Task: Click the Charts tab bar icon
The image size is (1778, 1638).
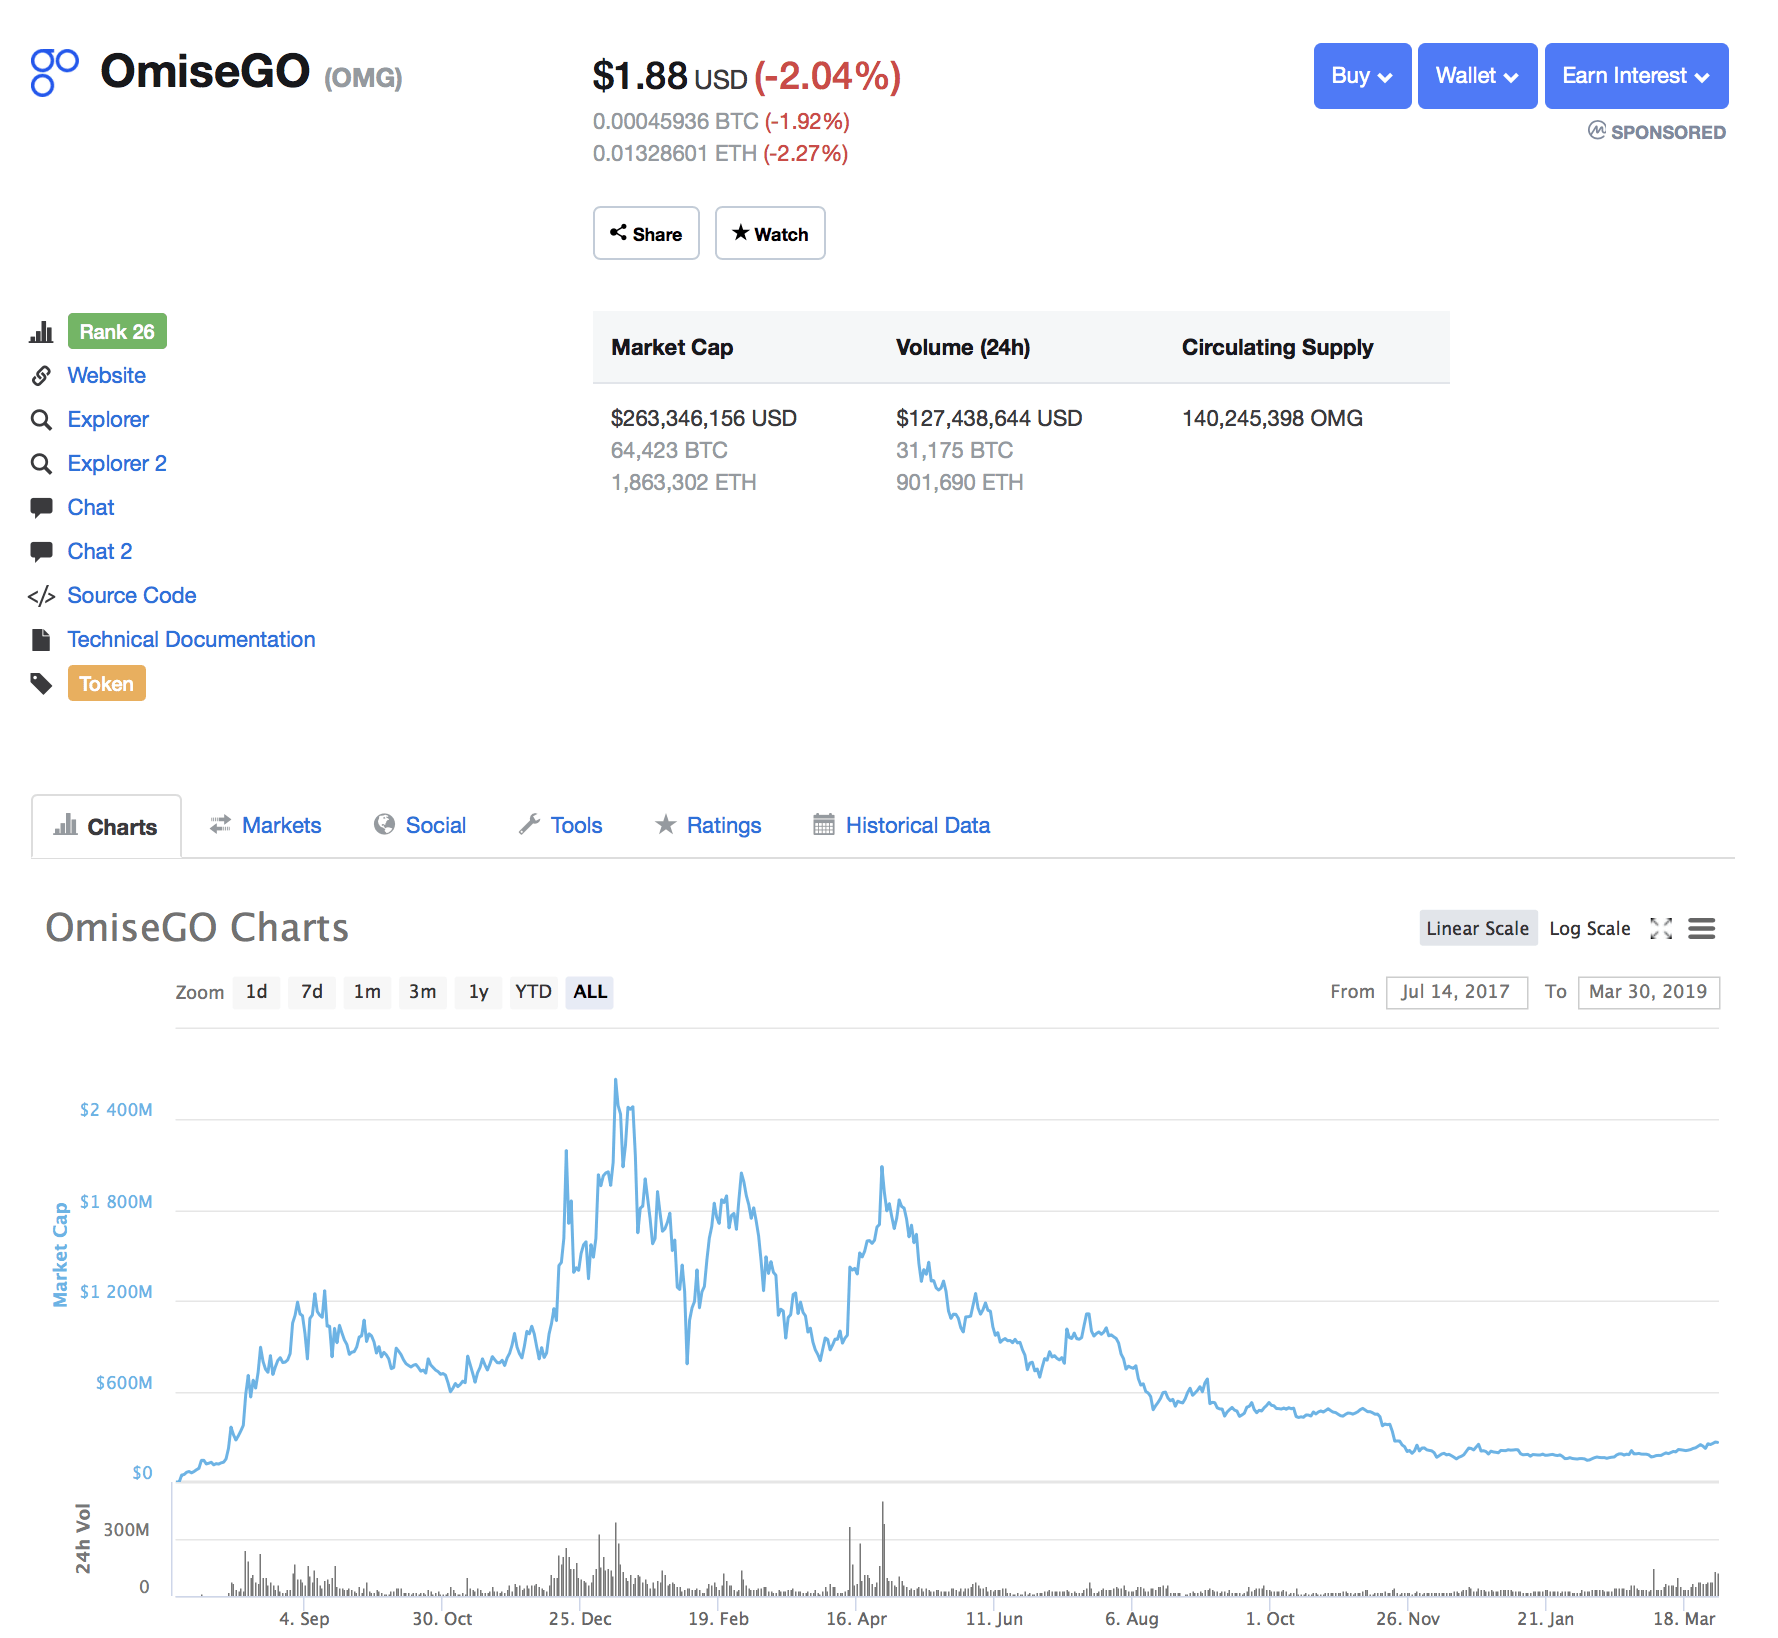Action: coord(65,825)
